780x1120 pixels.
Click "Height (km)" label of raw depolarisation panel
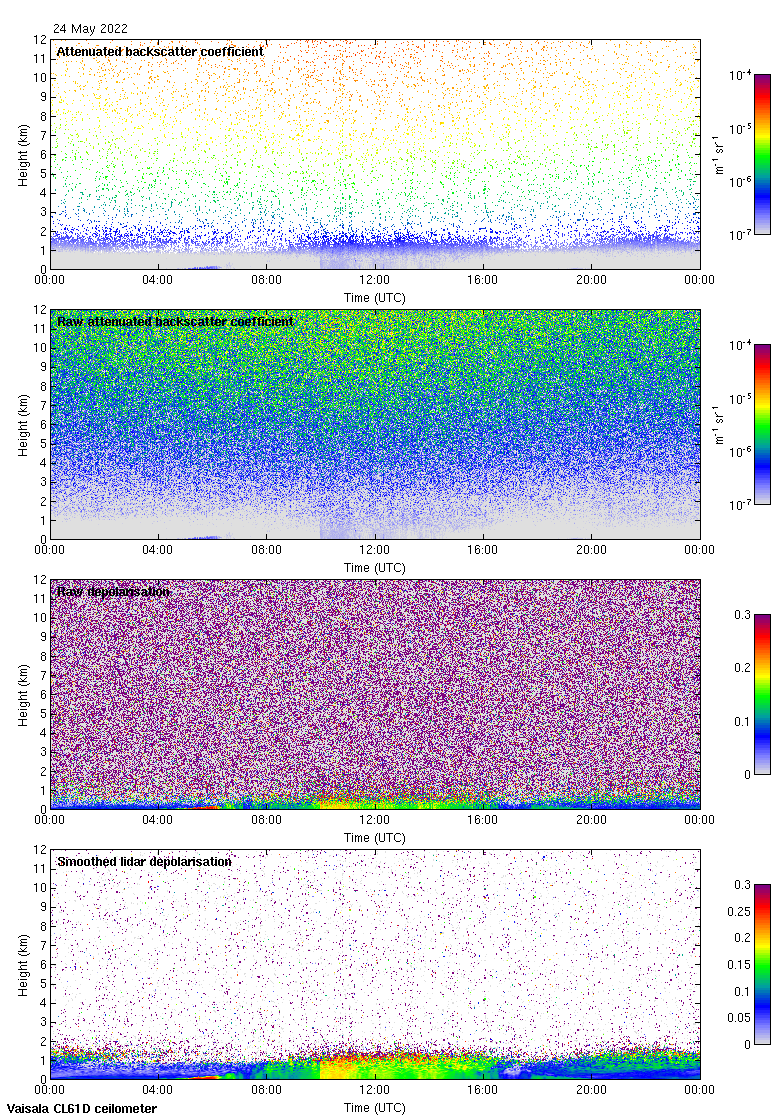(x=23, y=695)
